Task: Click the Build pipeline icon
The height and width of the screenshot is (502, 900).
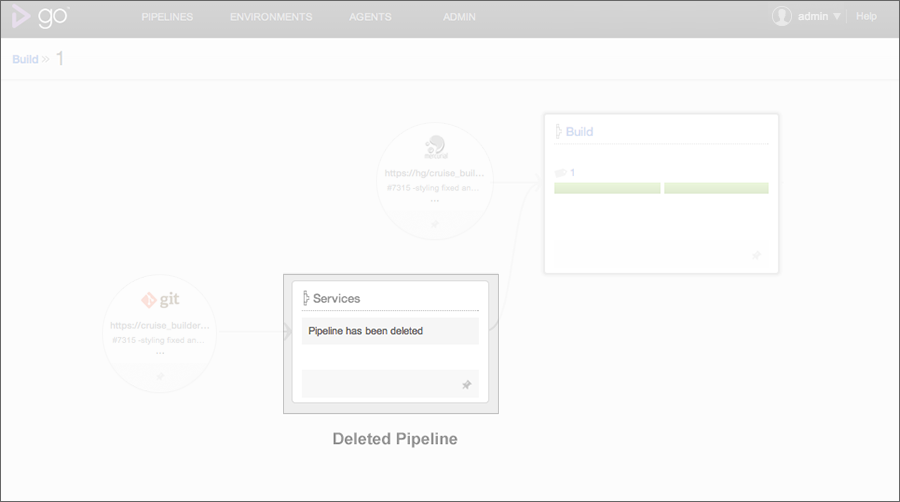Action: [x=558, y=131]
